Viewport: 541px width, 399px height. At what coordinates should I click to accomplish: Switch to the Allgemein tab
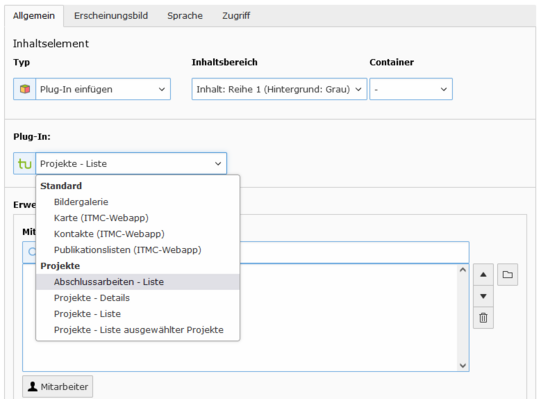tap(34, 16)
